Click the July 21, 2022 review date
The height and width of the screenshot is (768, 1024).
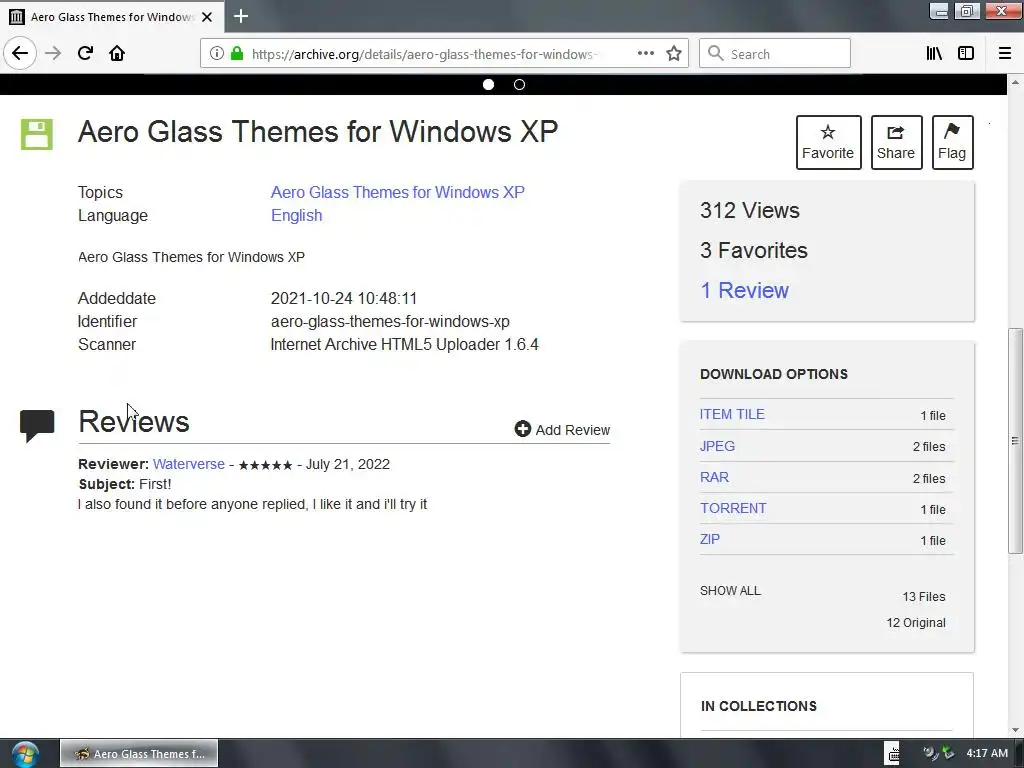[347, 464]
